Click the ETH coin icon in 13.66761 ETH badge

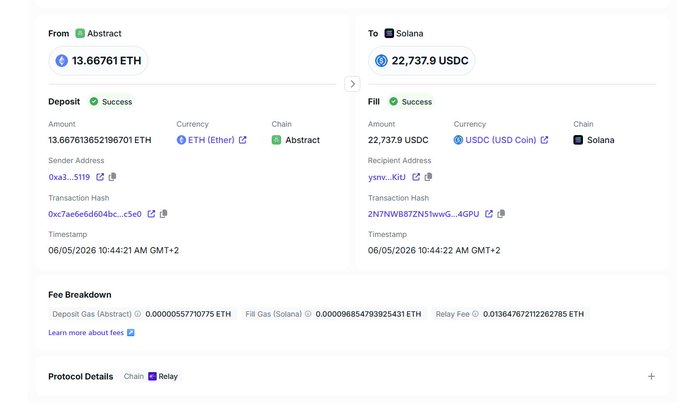(62, 60)
